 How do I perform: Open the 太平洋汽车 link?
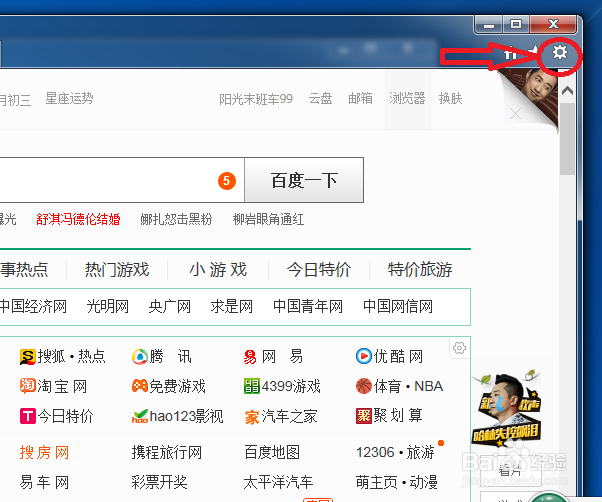[279, 482]
